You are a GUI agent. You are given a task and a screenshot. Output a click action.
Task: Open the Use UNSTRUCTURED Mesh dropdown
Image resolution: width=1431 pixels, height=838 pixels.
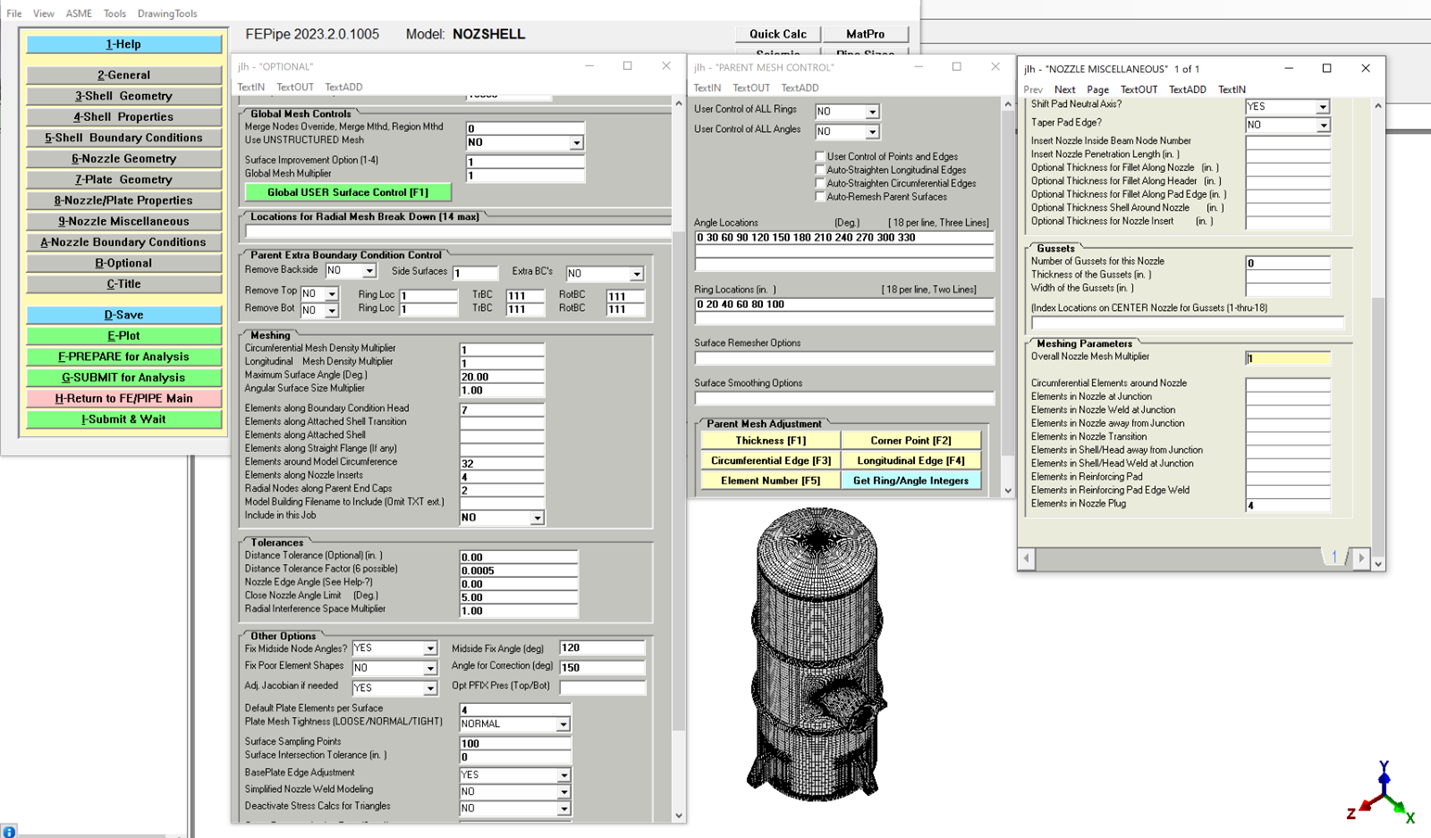click(575, 143)
